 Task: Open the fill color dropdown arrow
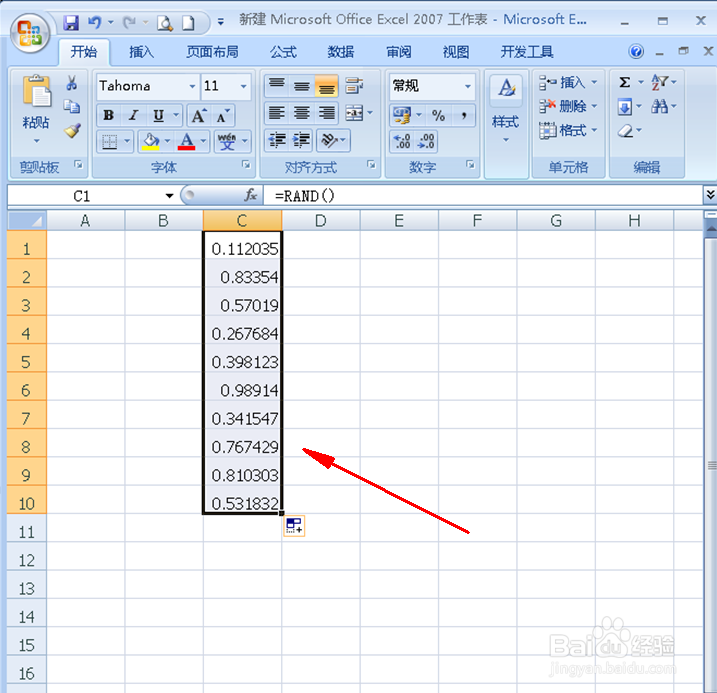coord(167,141)
